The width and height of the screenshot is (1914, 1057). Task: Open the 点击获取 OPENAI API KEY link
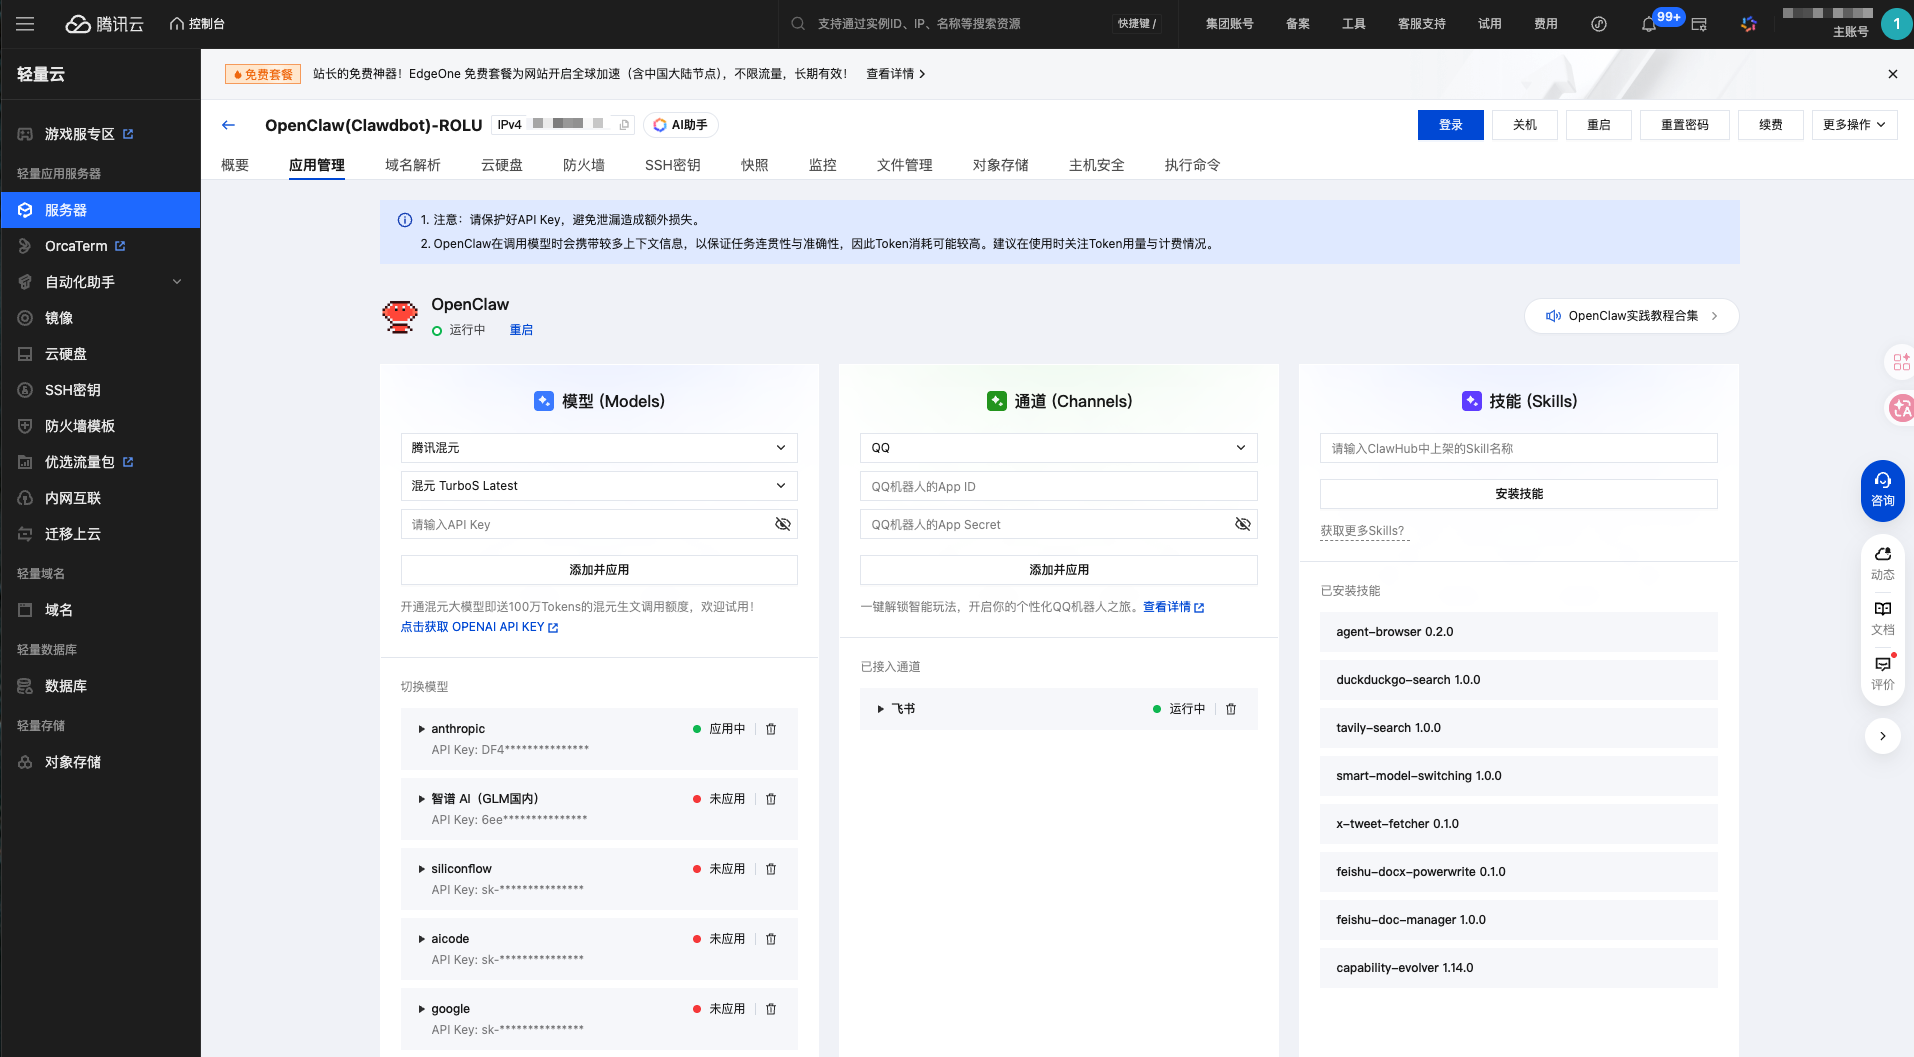click(479, 627)
